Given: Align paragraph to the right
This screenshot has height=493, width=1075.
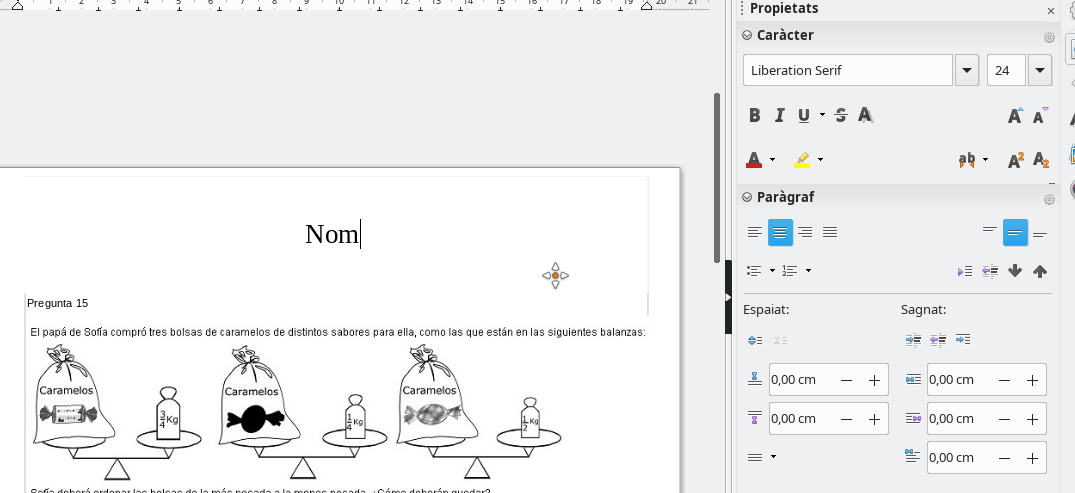Looking at the screenshot, I should pyautogui.click(x=805, y=232).
